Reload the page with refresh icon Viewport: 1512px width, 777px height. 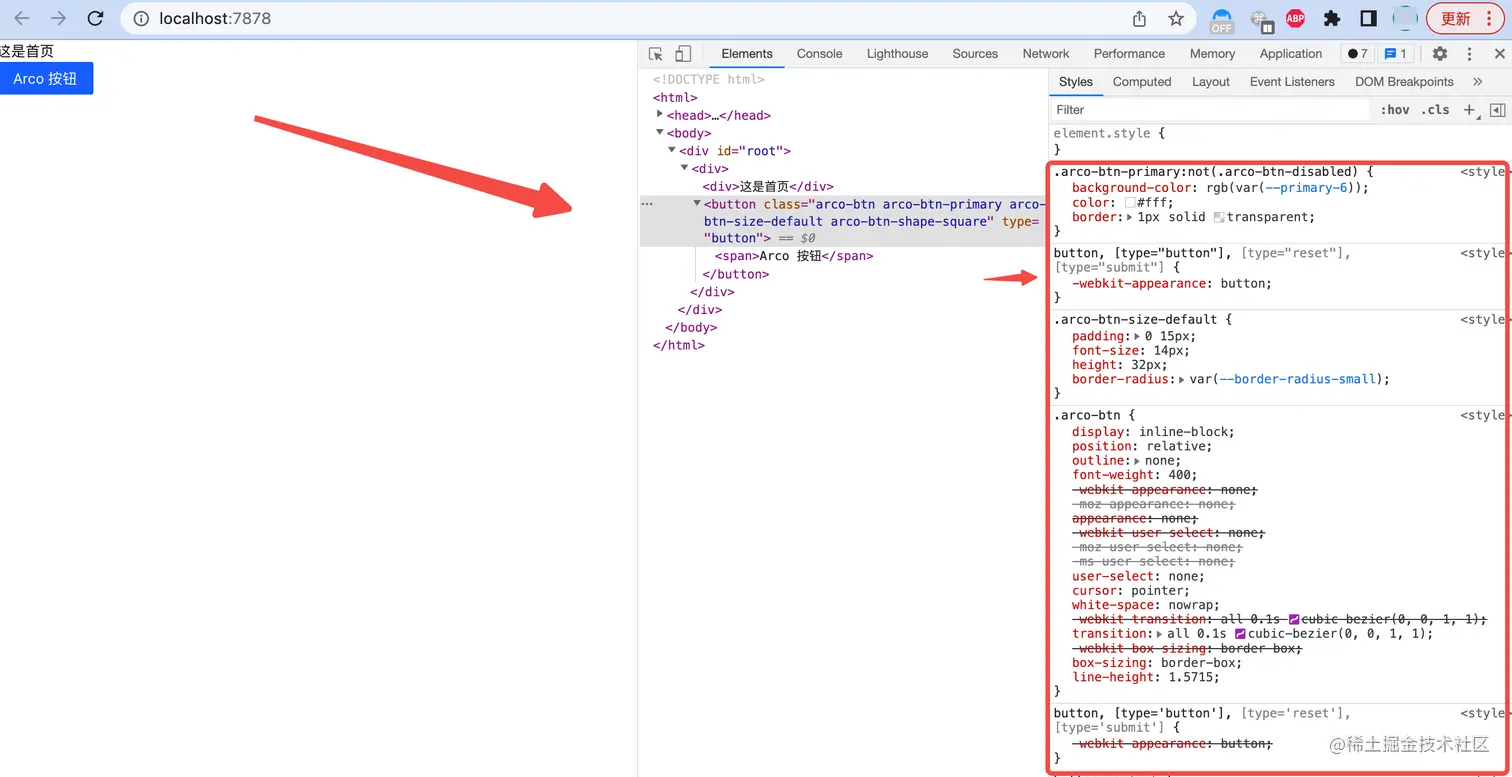(x=95, y=18)
